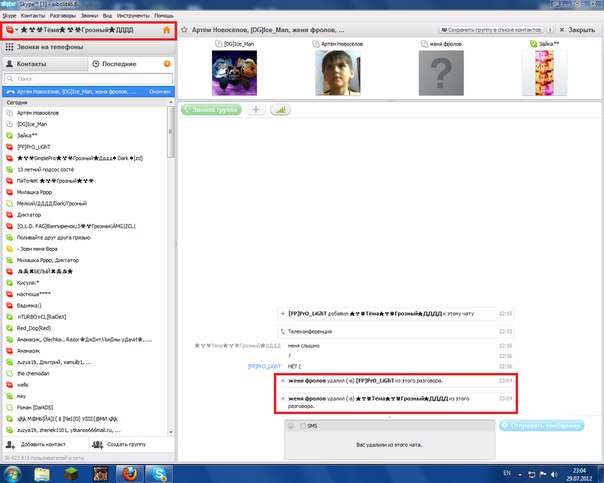Viewport: 604px width, 483px height.
Task: Click Firefox icon in the taskbar
Action: (x=131, y=471)
